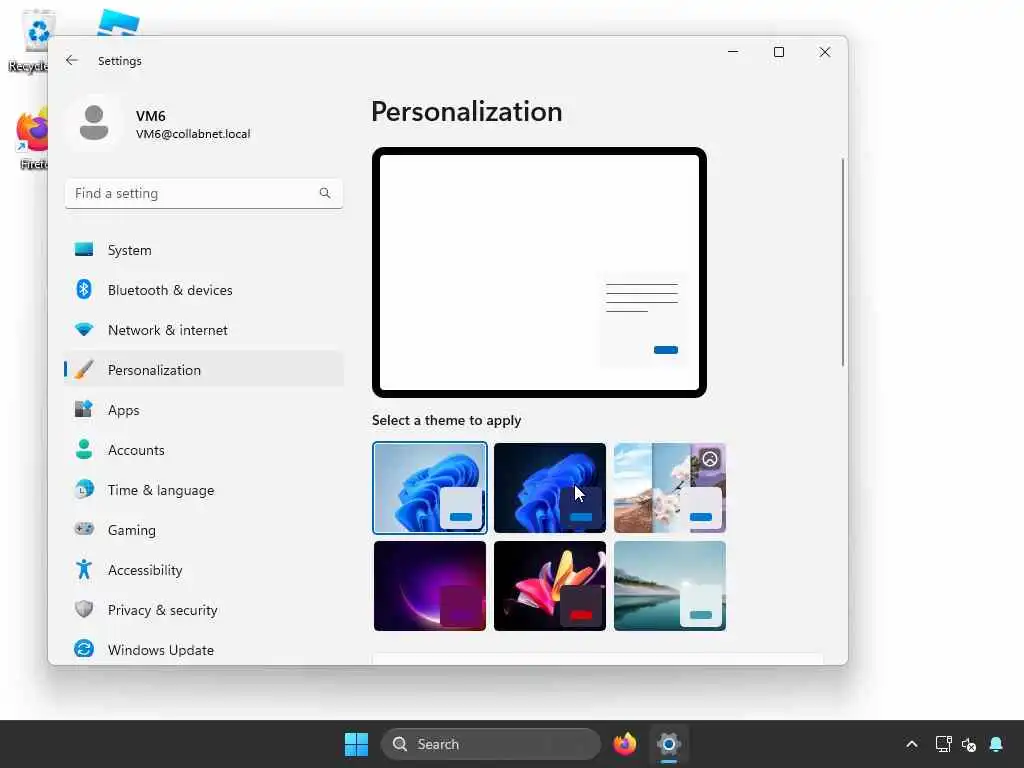Image resolution: width=1024 pixels, height=768 pixels.
Task: Click the Time & language clock icon
Action: (84, 489)
